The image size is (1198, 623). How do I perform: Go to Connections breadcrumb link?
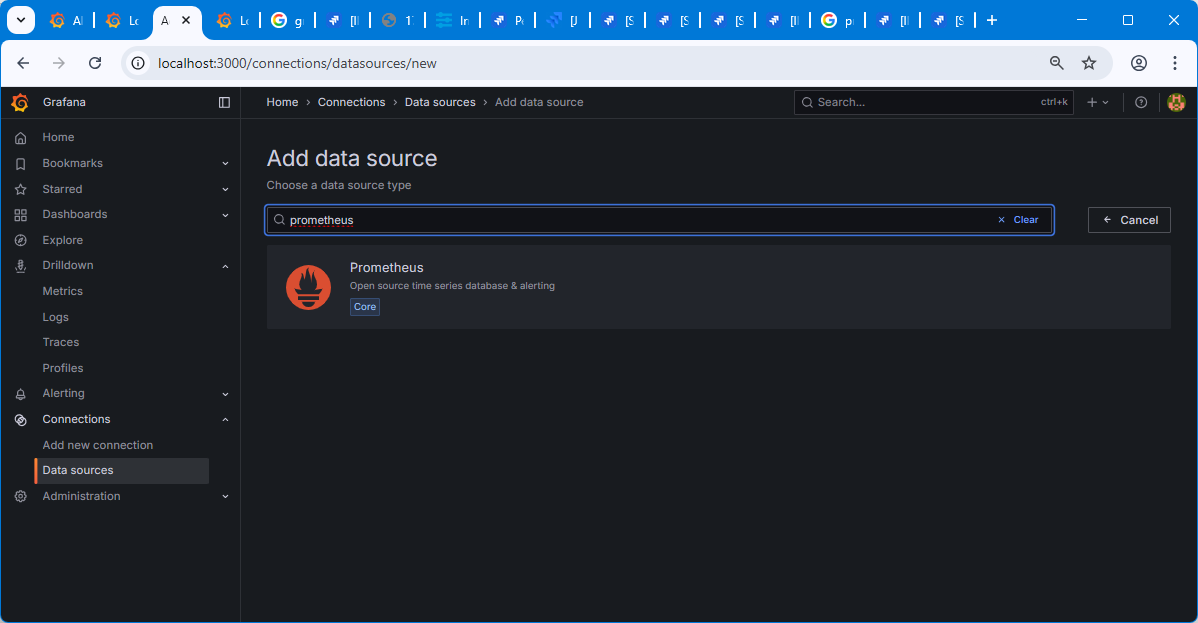[351, 102]
